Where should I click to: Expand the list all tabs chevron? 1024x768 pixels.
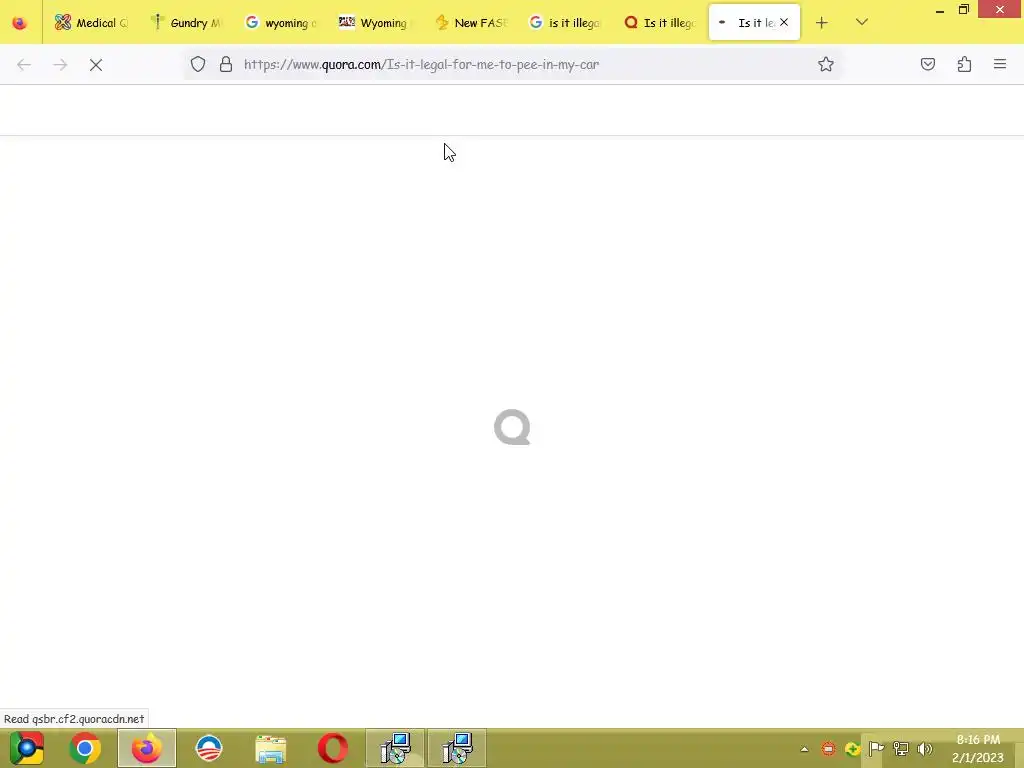pos(861,22)
